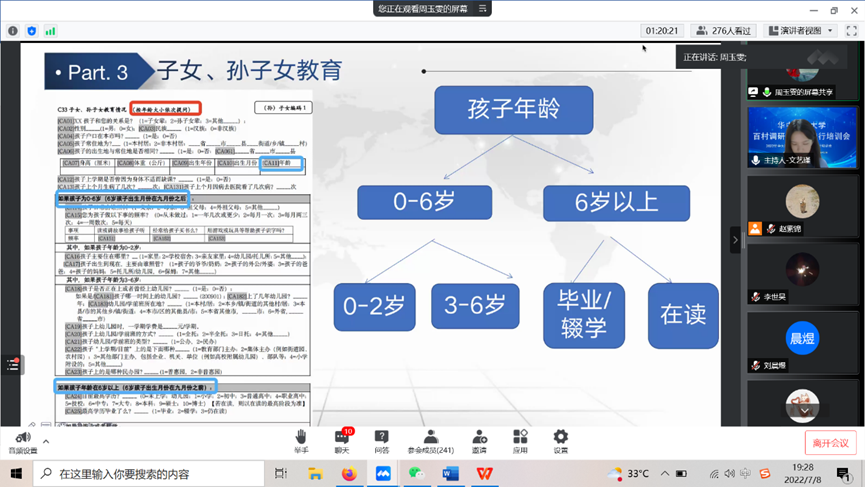Click the 离开会议 leave meeting button
Viewport: 865px width, 487px height.
(830, 442)
